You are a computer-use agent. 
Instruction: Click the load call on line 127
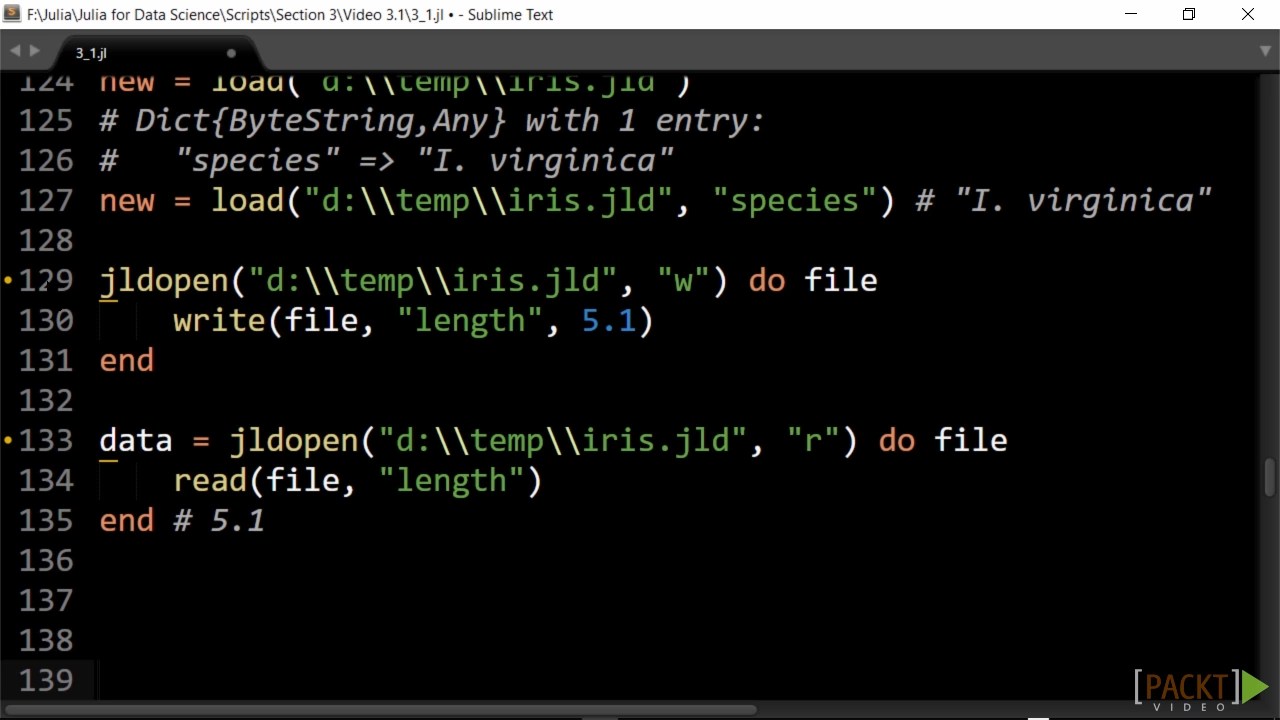coord(247,201)
